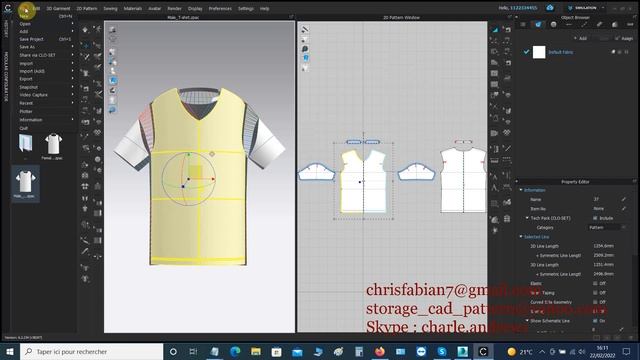Select the back bodice pattern in 2D window
The width and height of the screenshot is (640, 360).
coord(463,180)
